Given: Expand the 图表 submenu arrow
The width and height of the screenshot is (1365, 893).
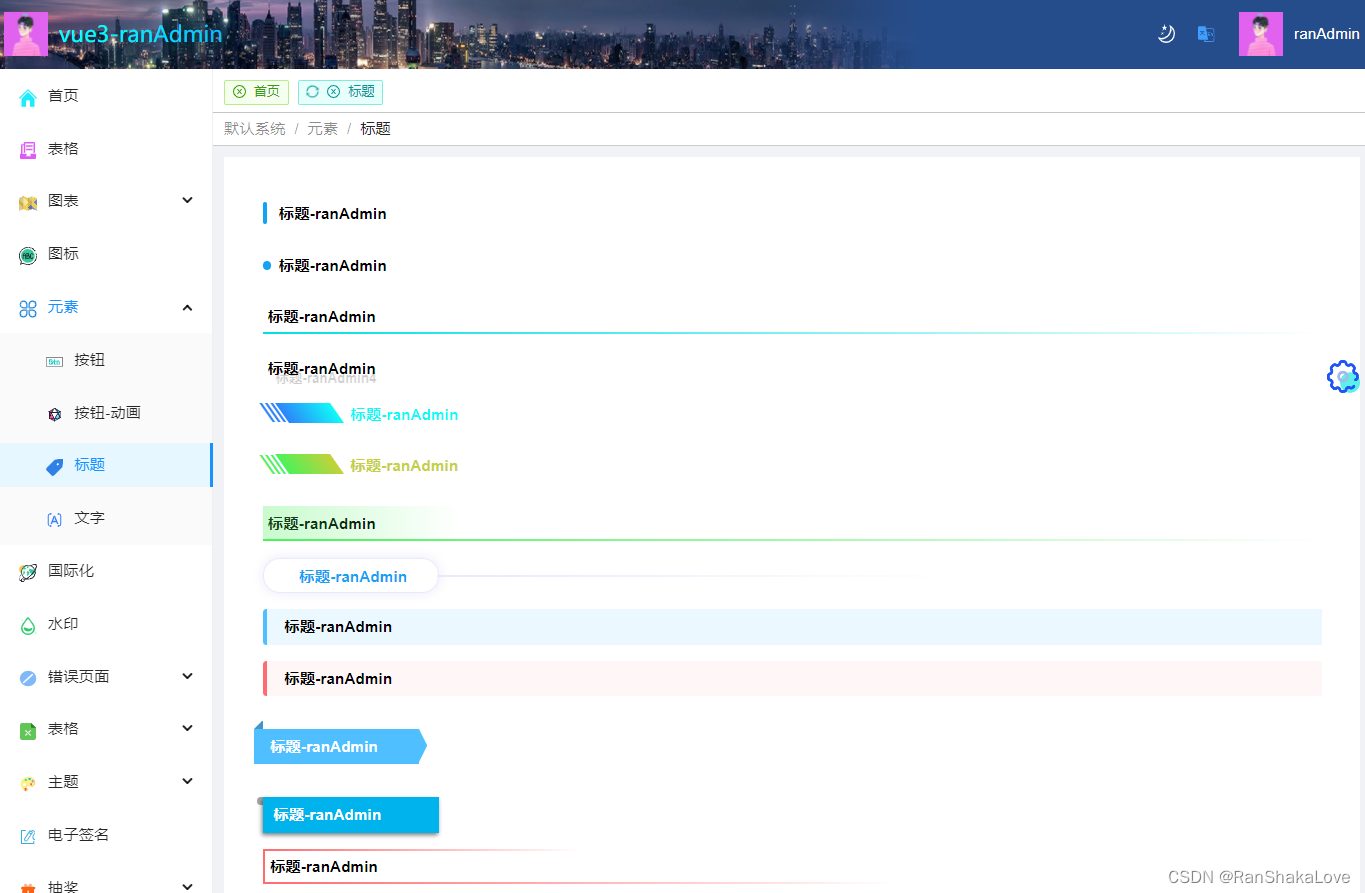Looking at the screenshot, I should click(x=187, y=200).
